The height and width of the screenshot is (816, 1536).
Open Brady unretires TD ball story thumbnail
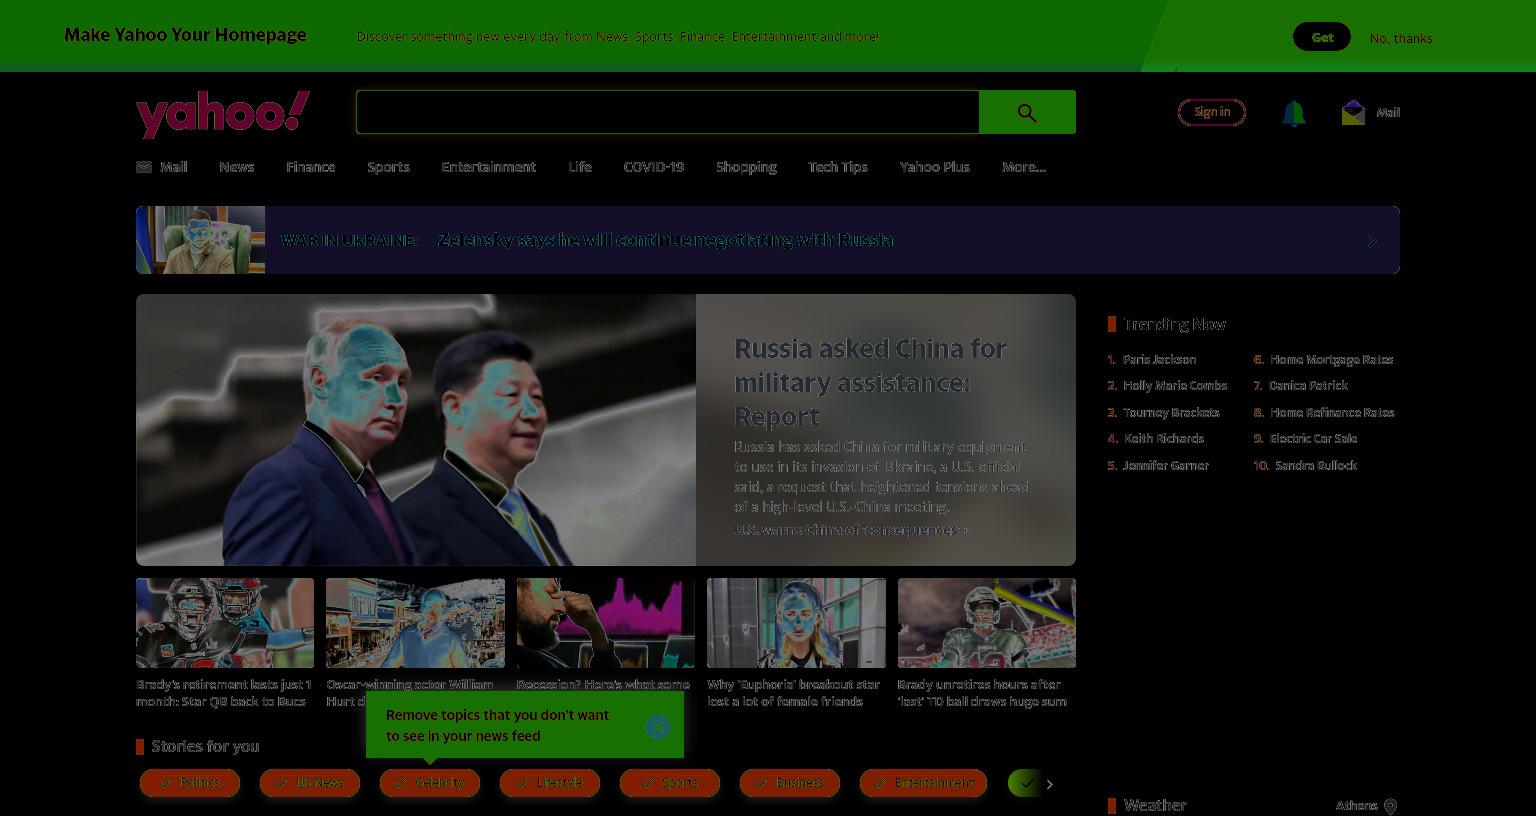coord(987,623)
